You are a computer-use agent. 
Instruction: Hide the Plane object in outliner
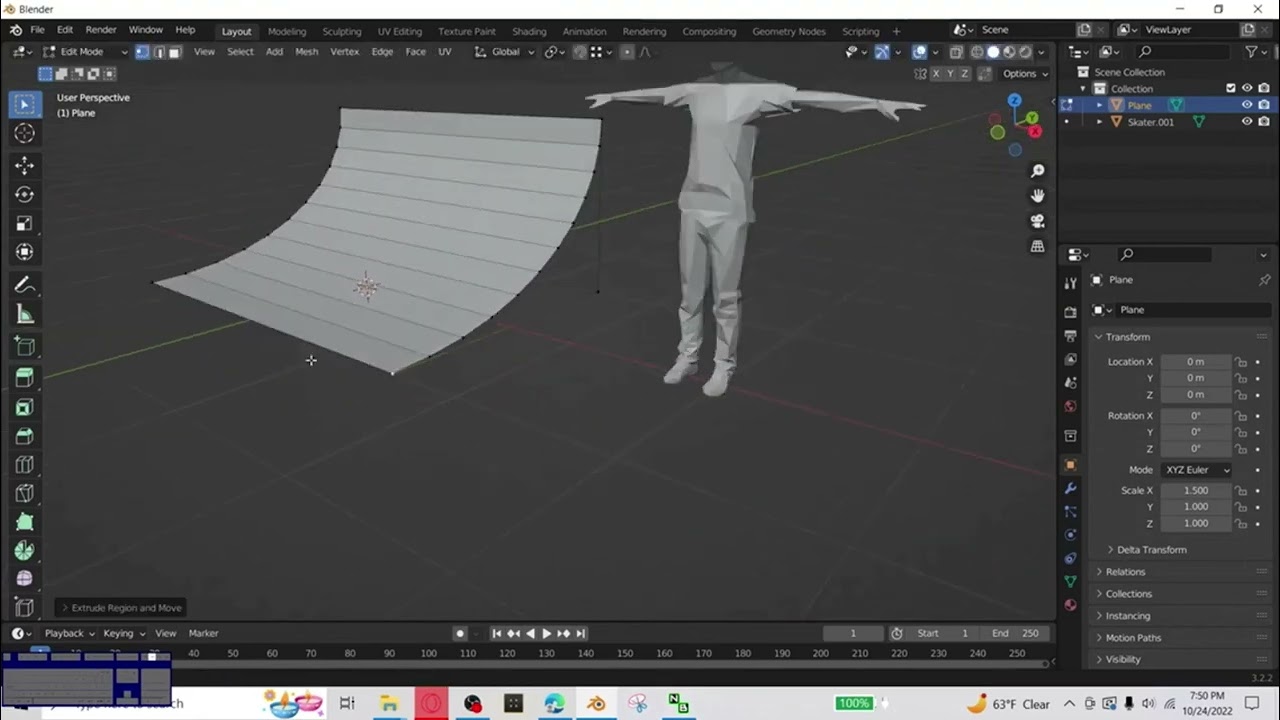[x=1247, y=105]
